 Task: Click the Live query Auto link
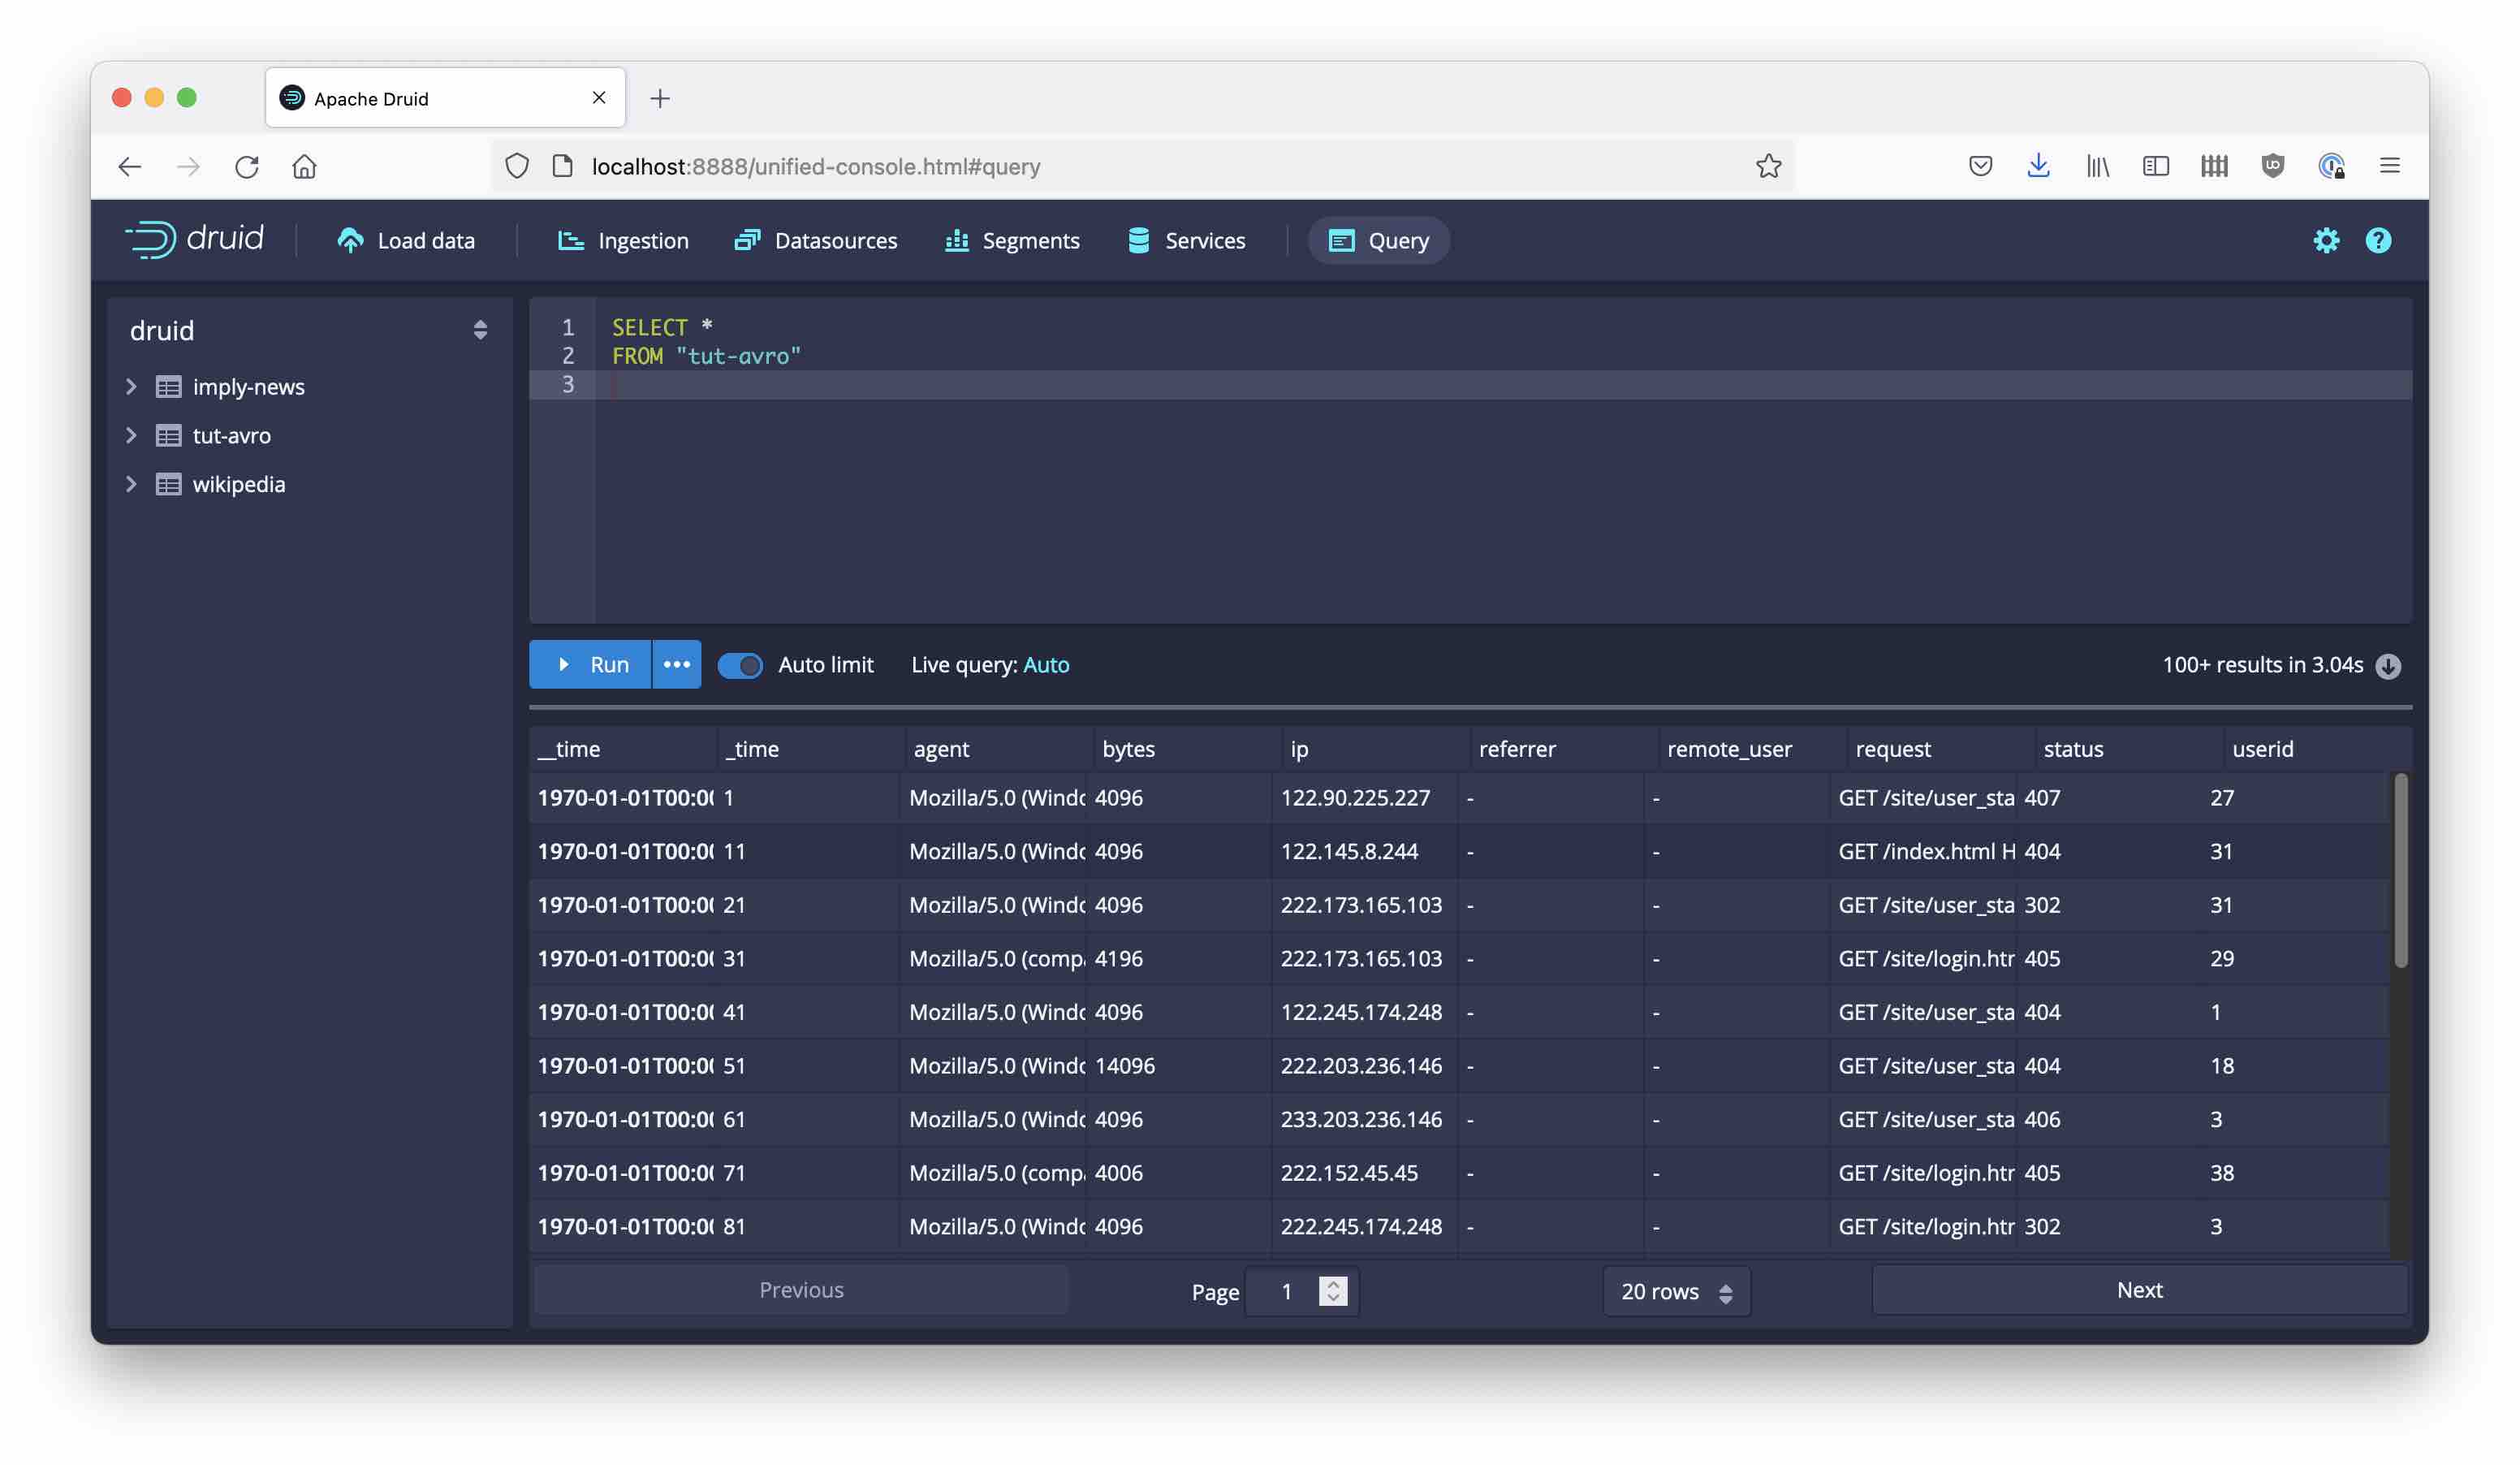[x=1046, y=665]
